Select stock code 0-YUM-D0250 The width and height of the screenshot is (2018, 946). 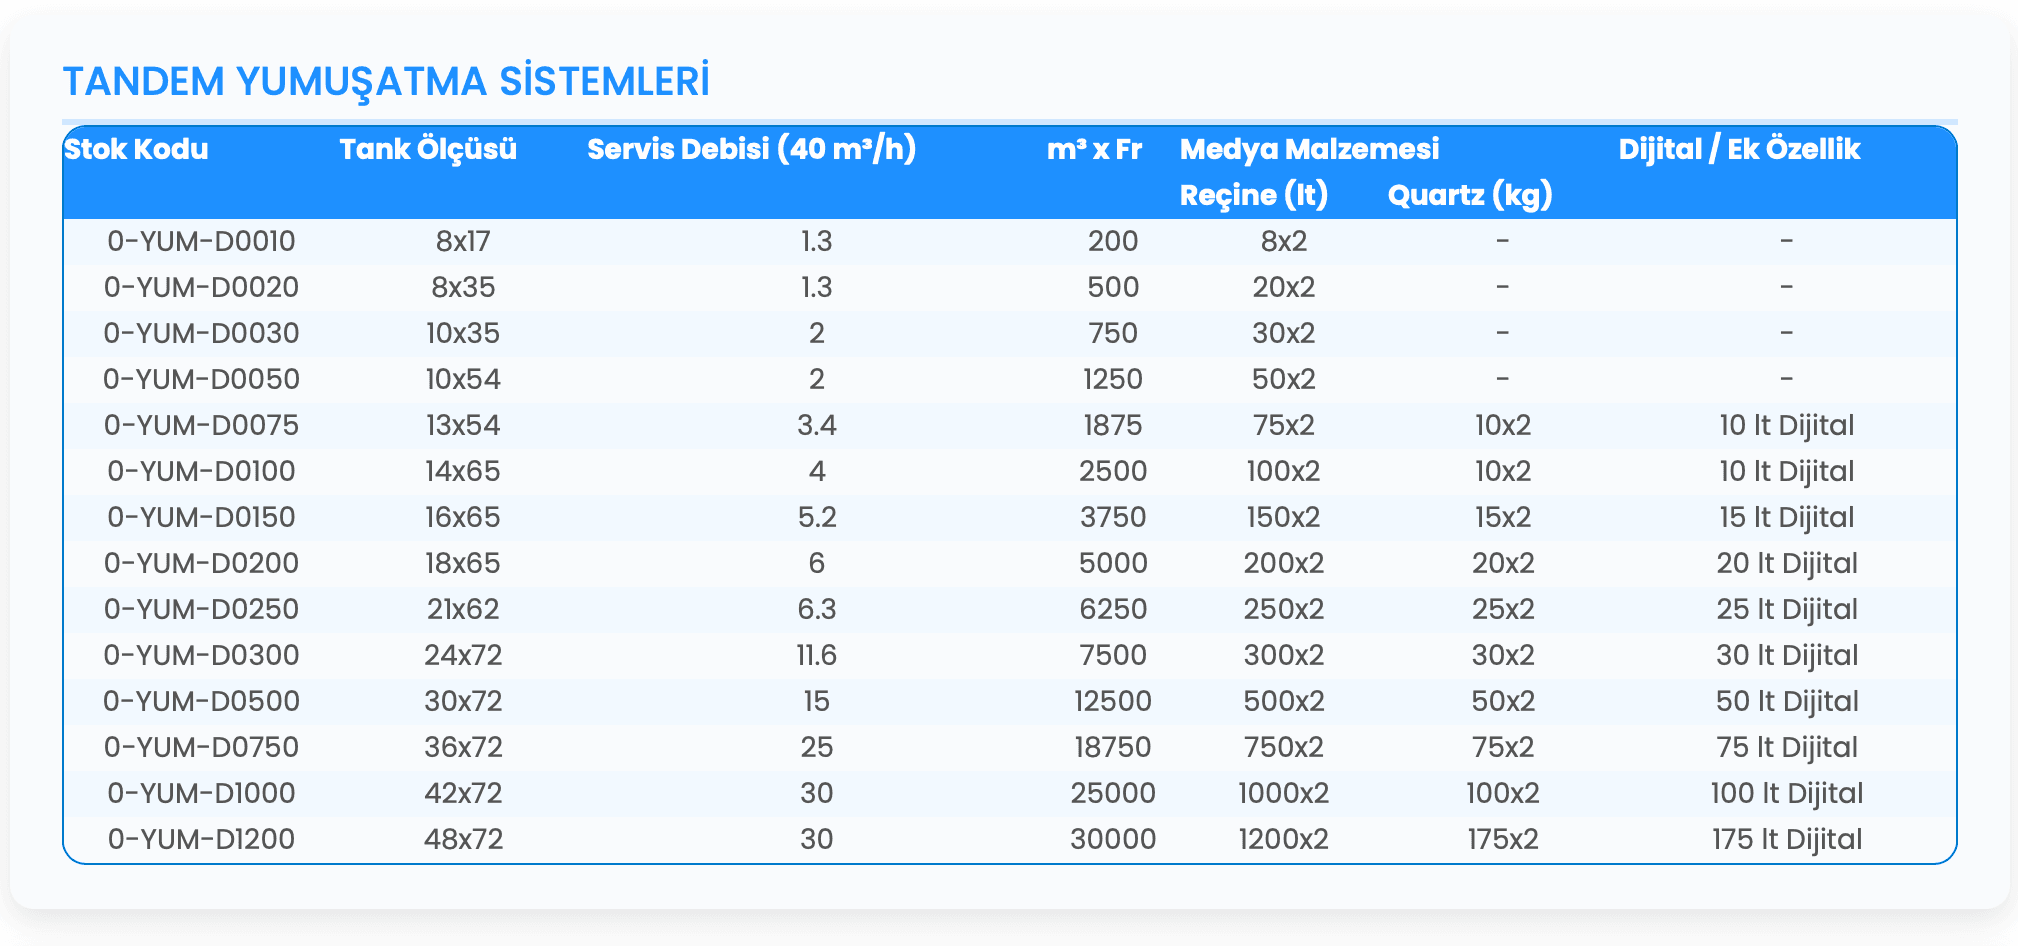(201, 609)
